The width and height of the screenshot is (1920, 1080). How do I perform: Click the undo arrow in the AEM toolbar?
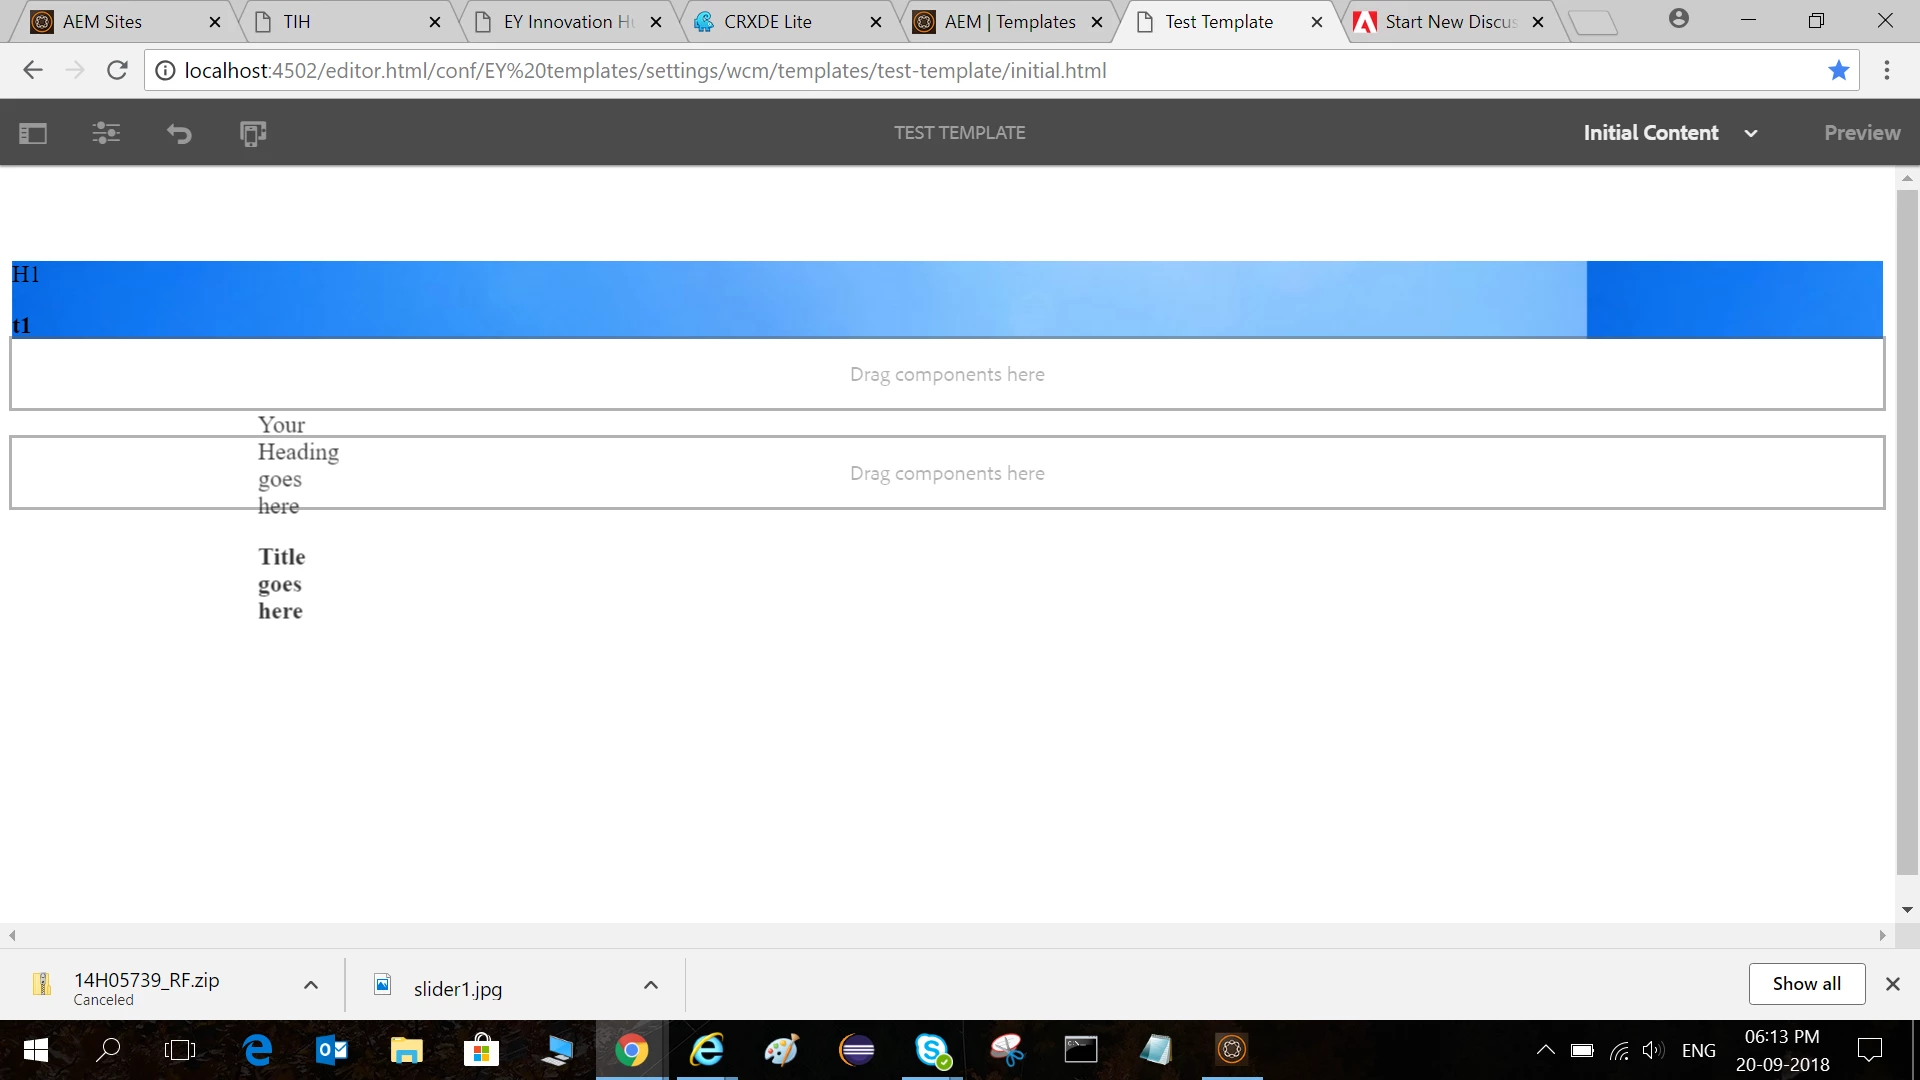point(179,133)
